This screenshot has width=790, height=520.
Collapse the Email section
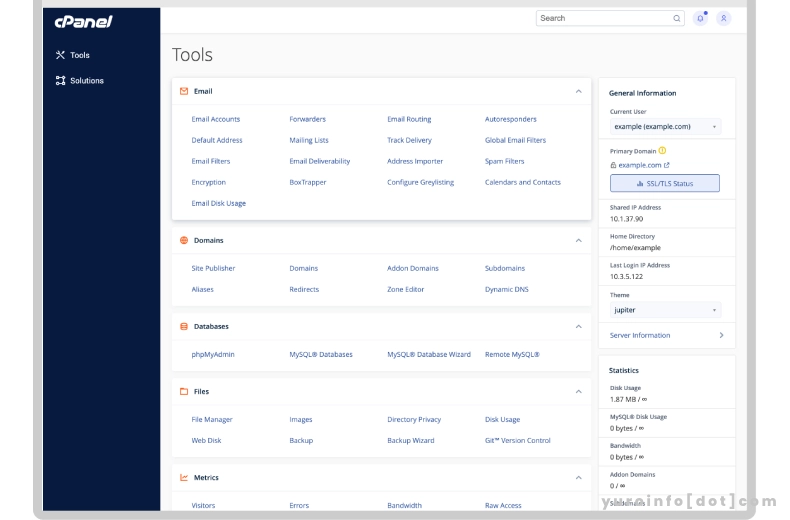click(578, 91)
